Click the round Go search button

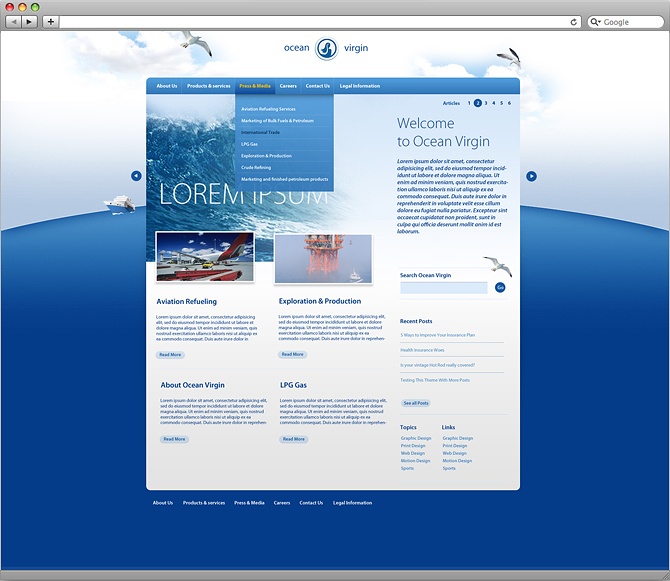tap(500, 288)
